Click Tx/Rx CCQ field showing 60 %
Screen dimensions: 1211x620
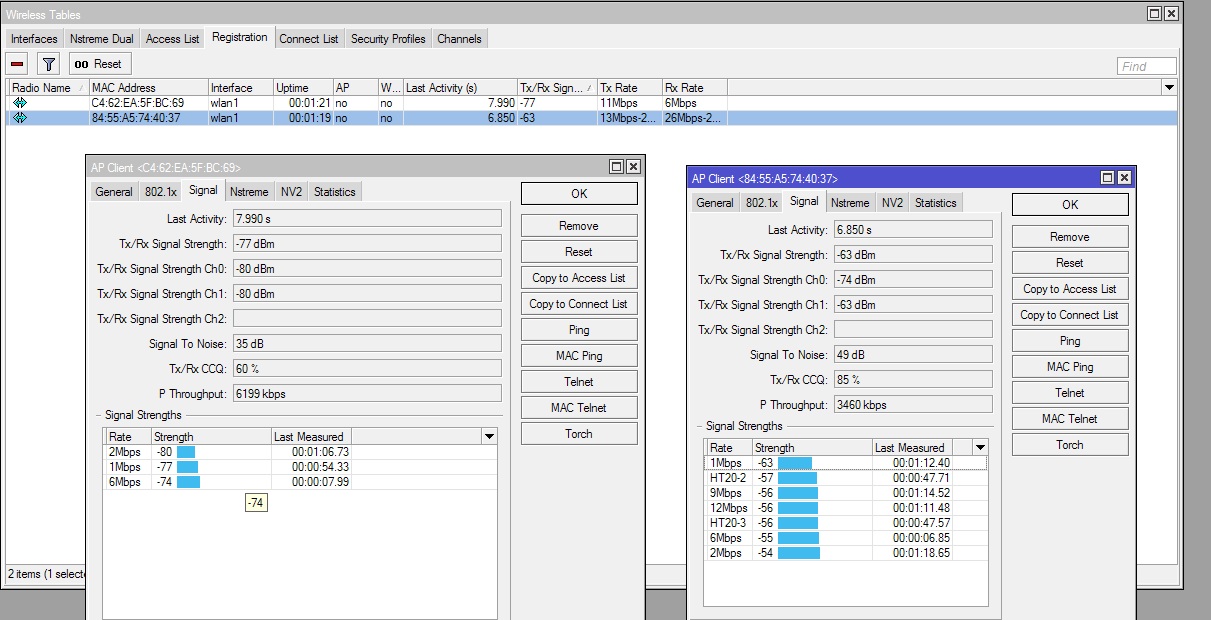click(x=367, y=368)
